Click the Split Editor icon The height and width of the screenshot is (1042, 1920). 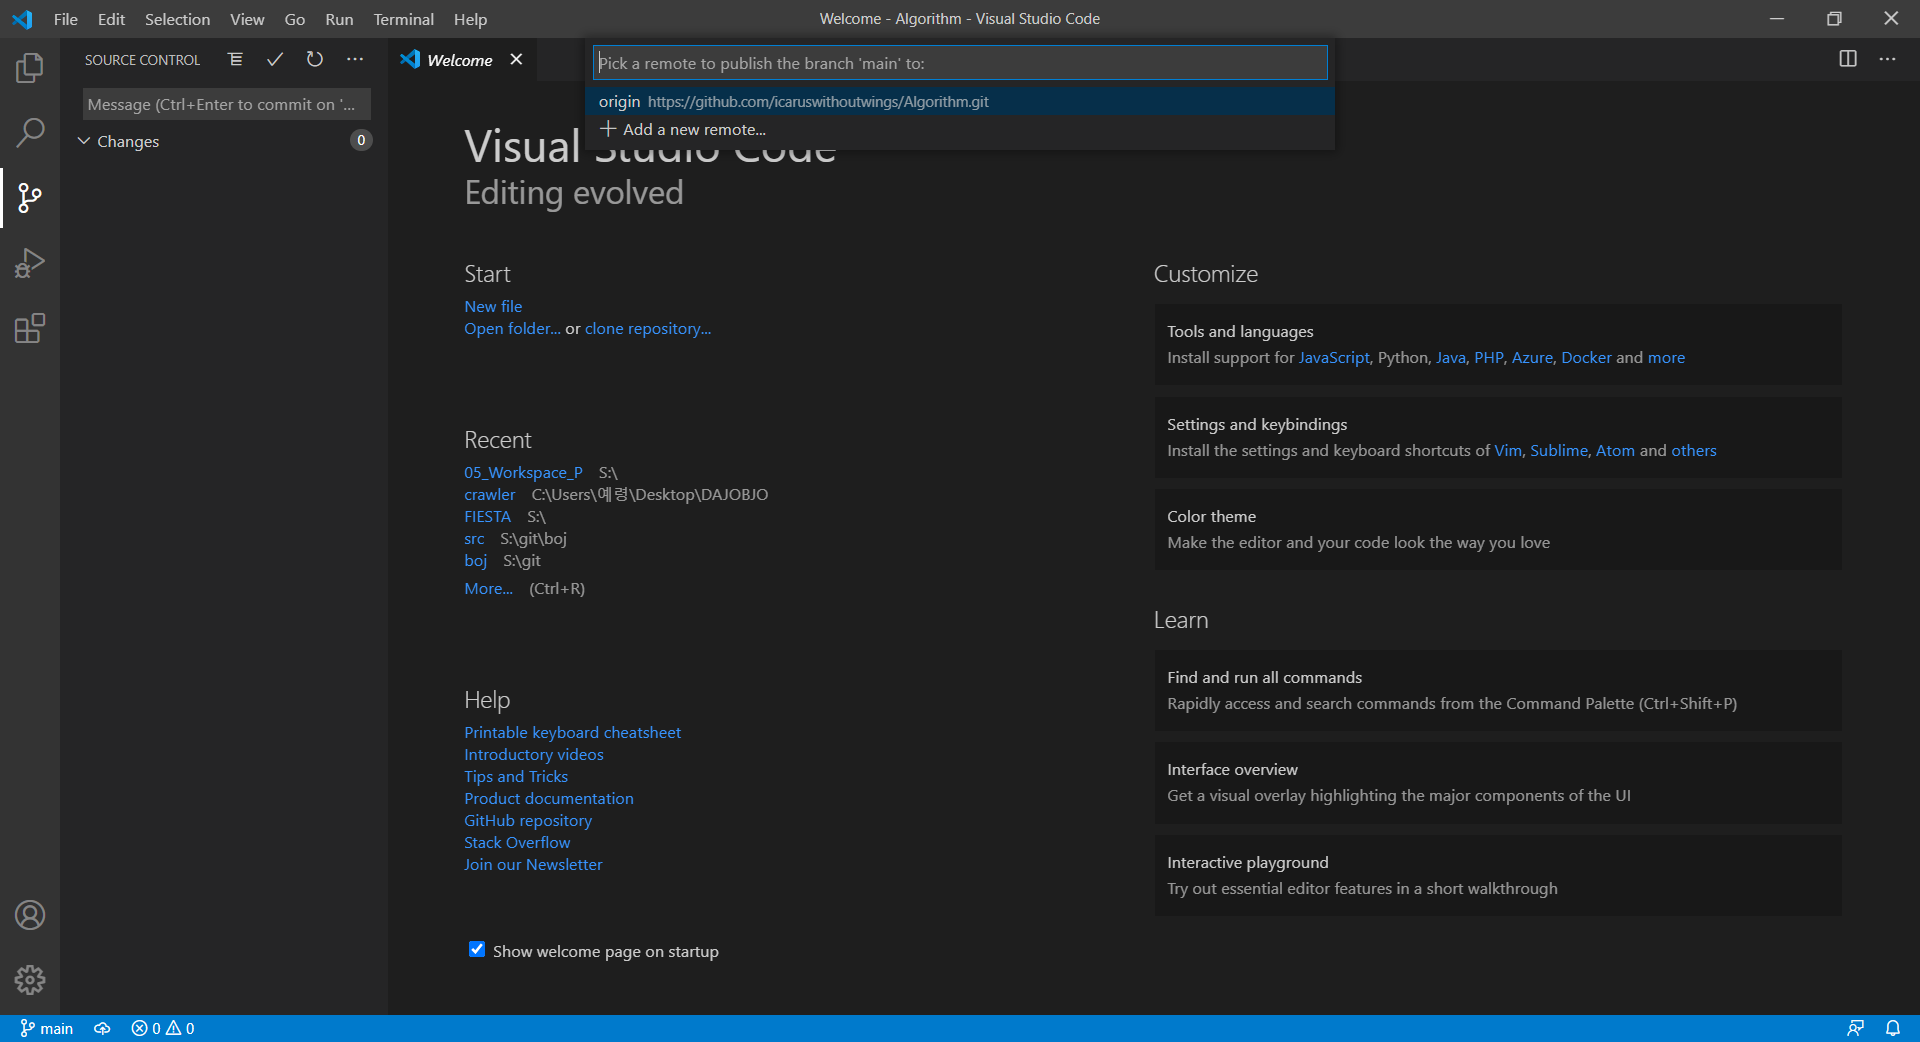tap(1848, 59)
